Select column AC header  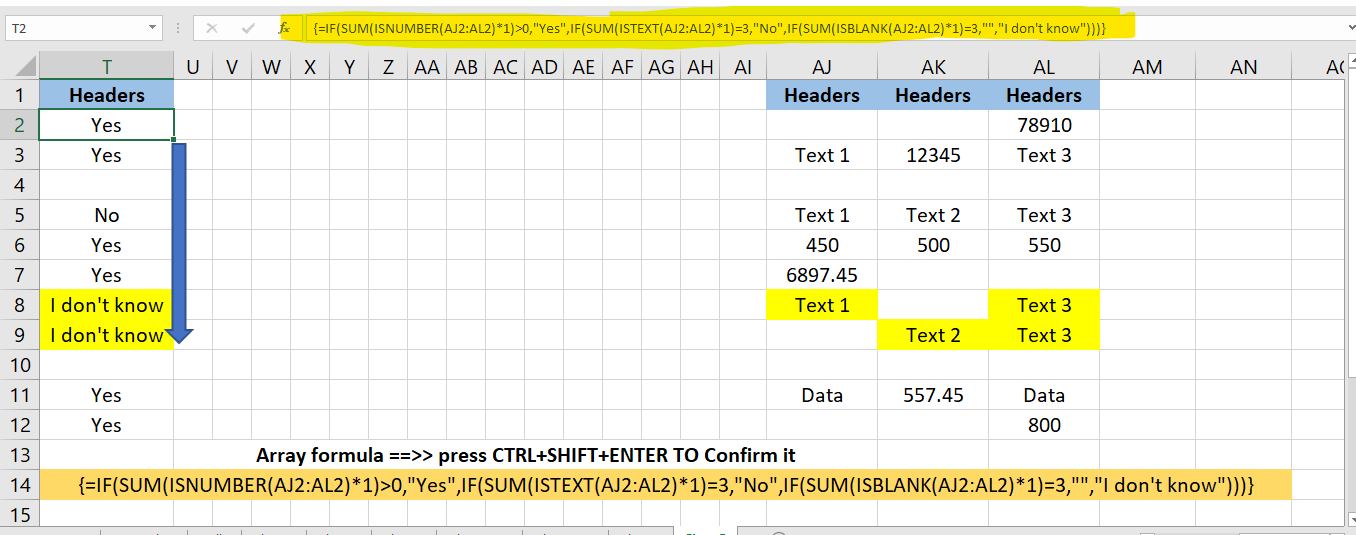point(505,67)
